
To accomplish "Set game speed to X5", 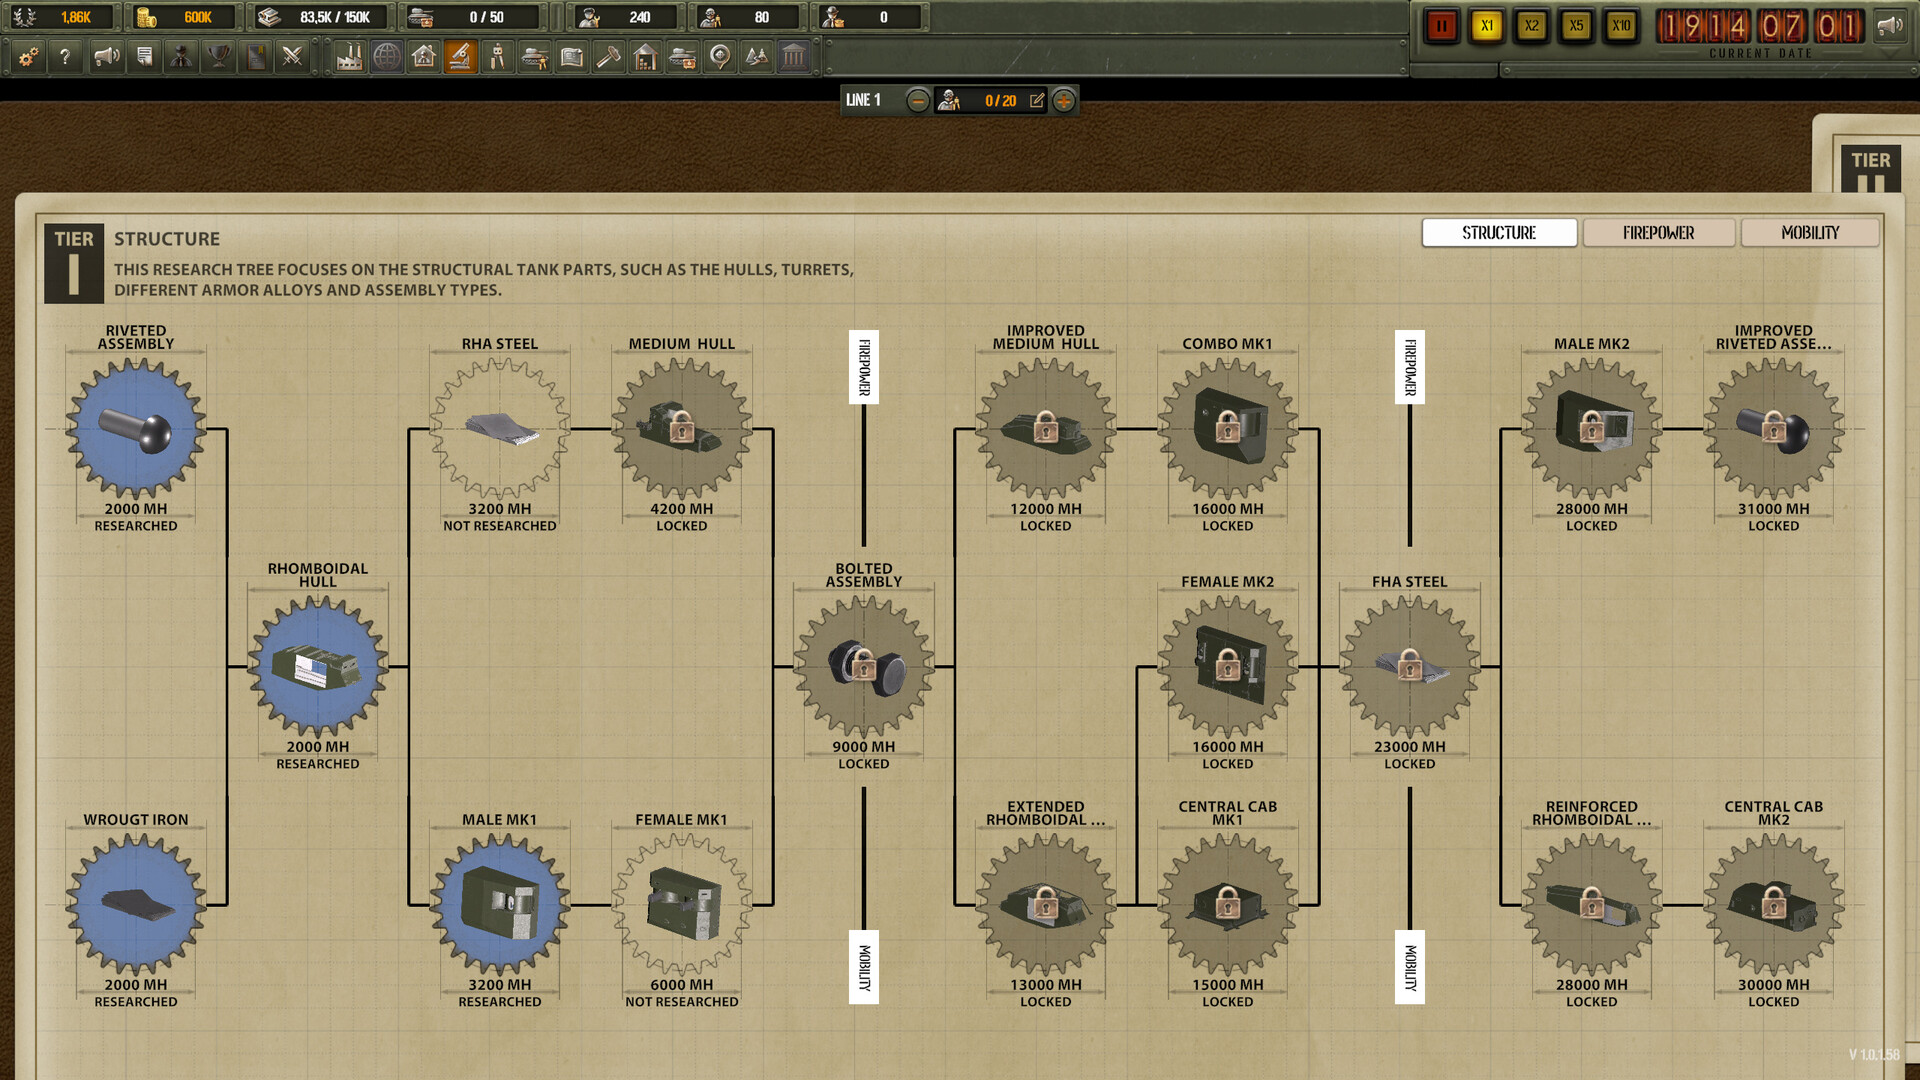I will [x=1576, y=26].
